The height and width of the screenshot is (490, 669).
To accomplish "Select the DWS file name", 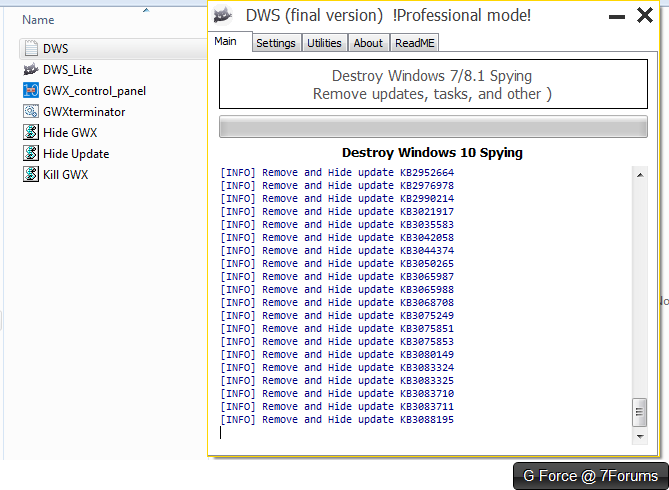I will tap(55, 48).
